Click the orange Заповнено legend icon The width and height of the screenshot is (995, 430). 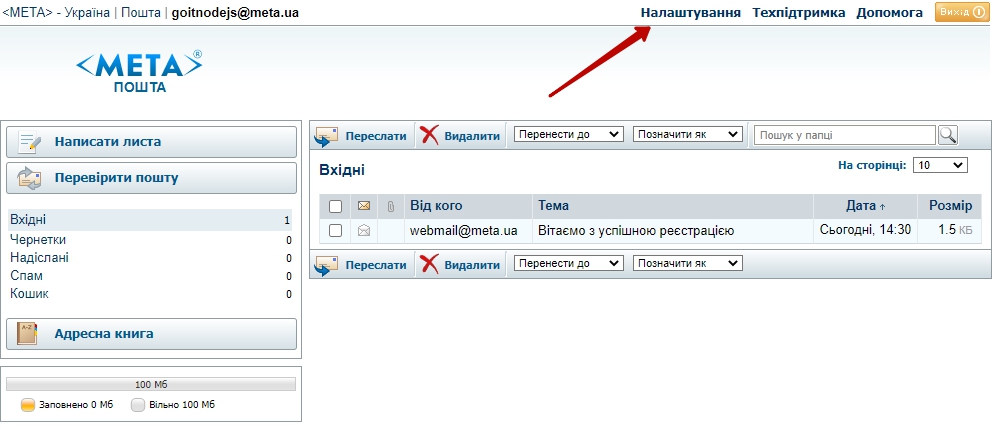[x=28, y=405]
